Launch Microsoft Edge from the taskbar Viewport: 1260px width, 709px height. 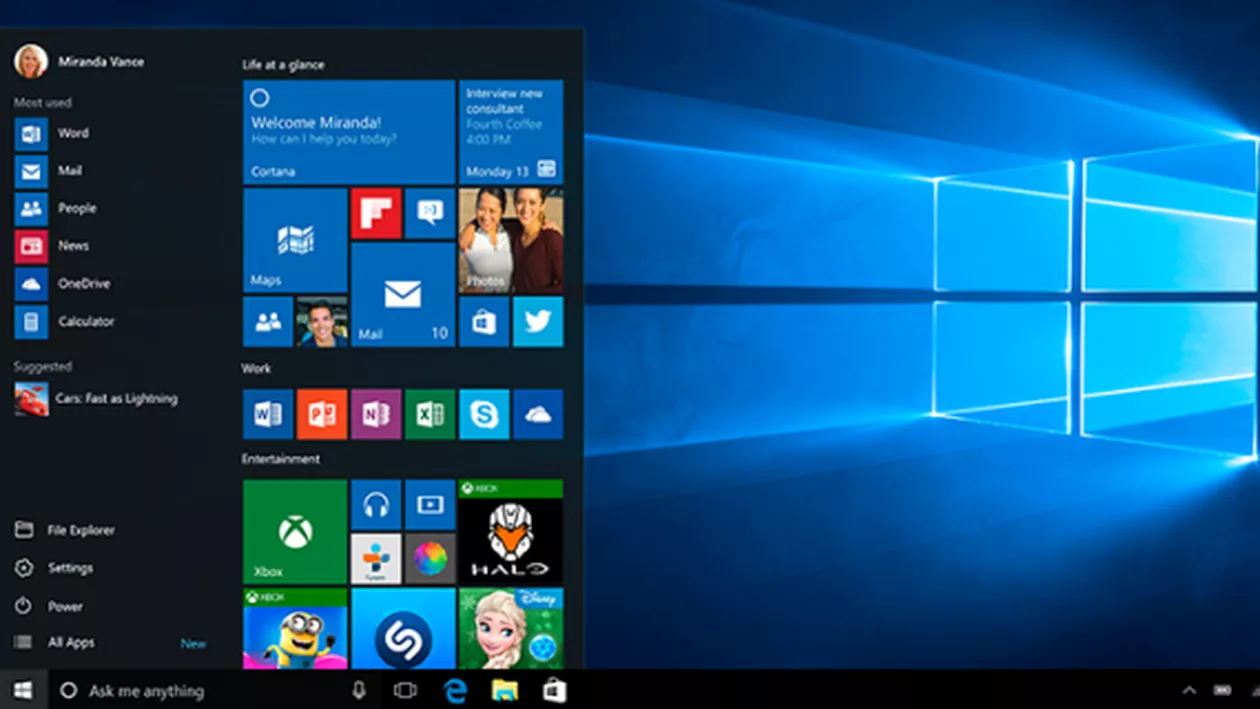[456, 690]
